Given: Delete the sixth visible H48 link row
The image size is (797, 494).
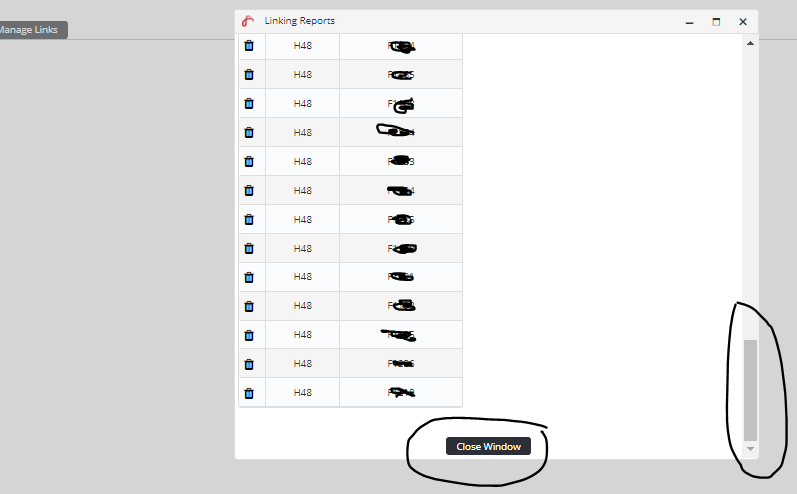Looking at the screenshot, I should pyautogui.click(x=249, y=191).
